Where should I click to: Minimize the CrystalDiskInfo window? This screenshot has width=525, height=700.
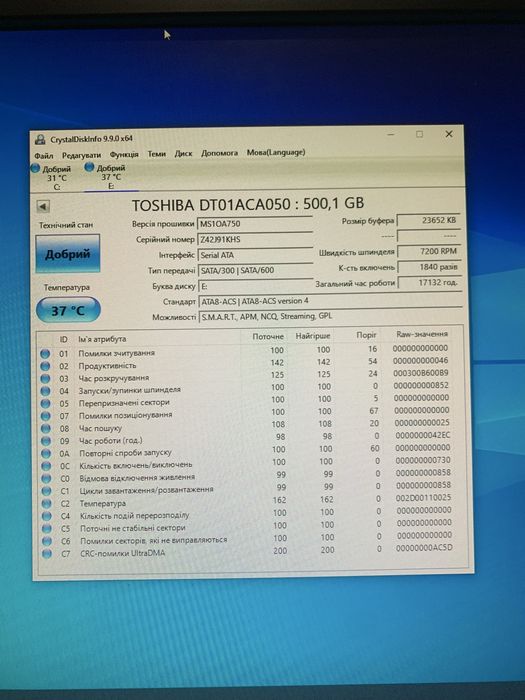click(391, 134)
